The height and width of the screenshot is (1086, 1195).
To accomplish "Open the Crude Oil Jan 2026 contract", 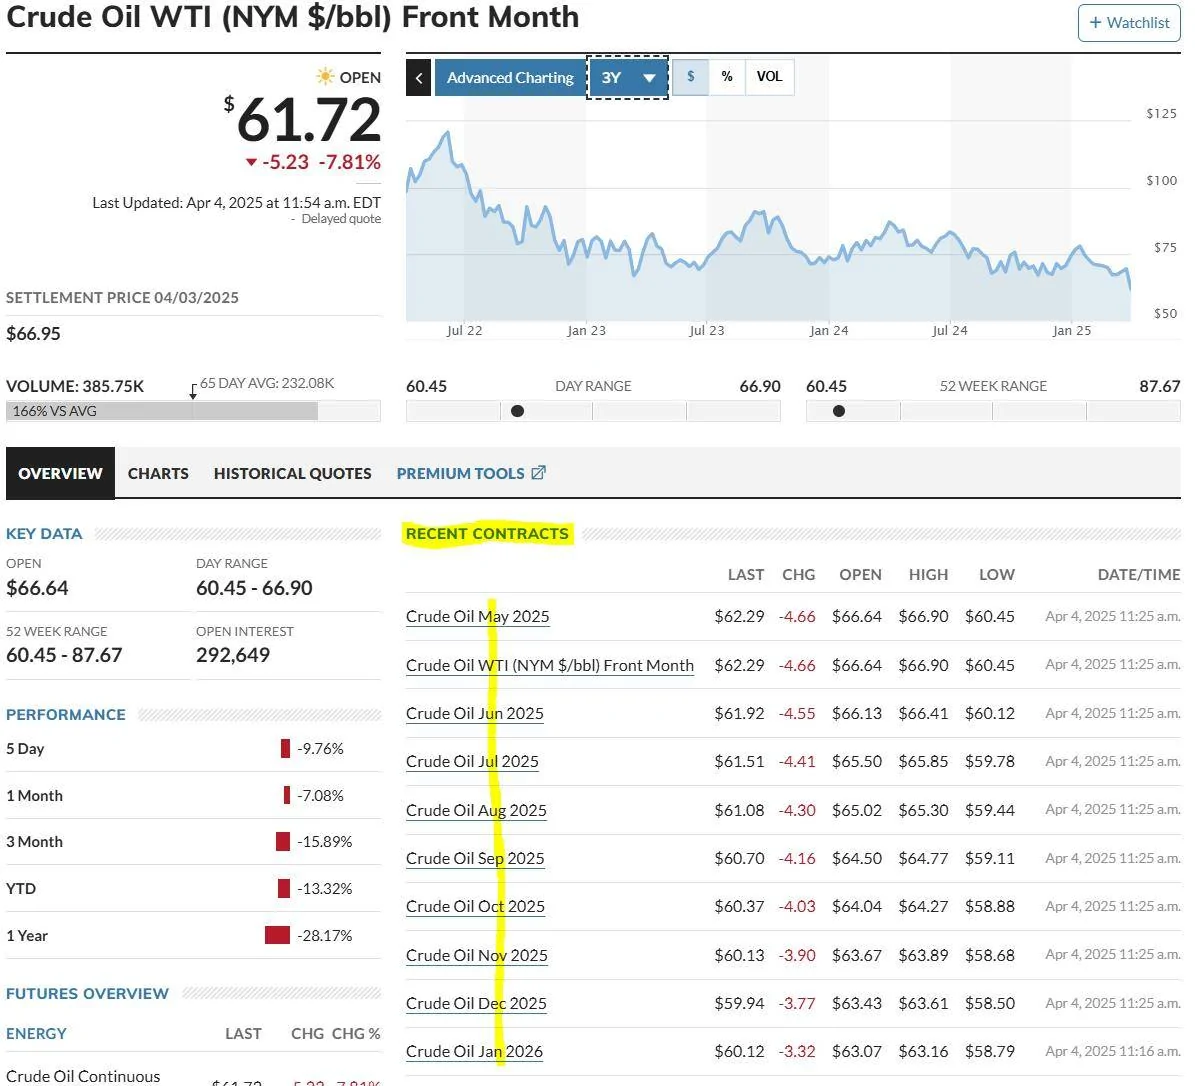I will pos(474,1052).
